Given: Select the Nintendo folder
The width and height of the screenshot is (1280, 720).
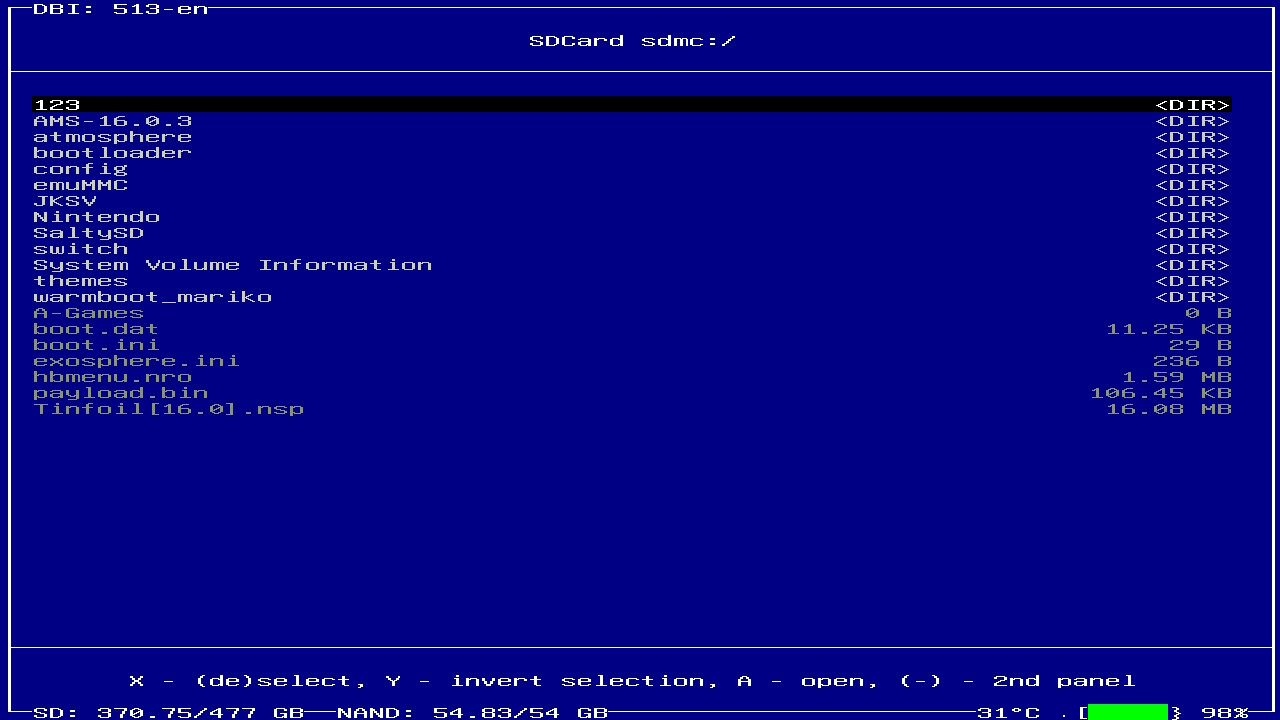Looking at the screenshot, I should (x=96, y=217).
